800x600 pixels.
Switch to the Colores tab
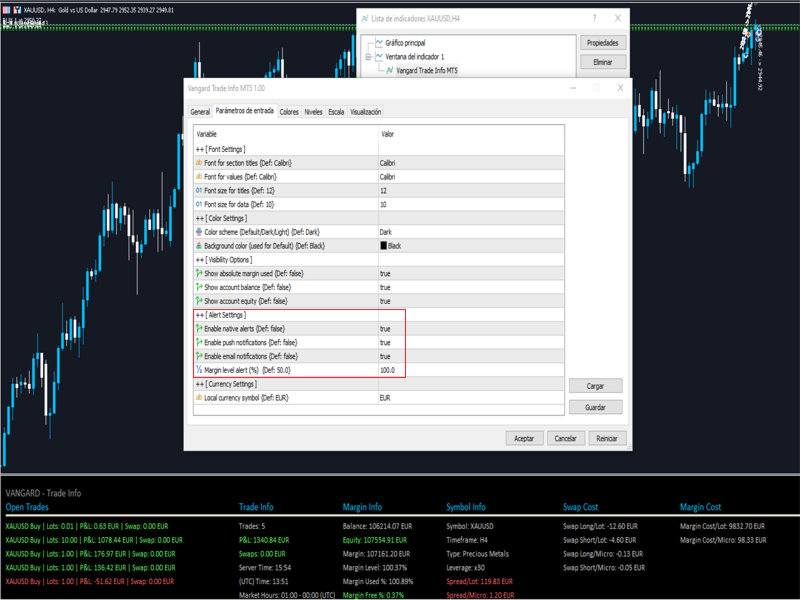289,112
